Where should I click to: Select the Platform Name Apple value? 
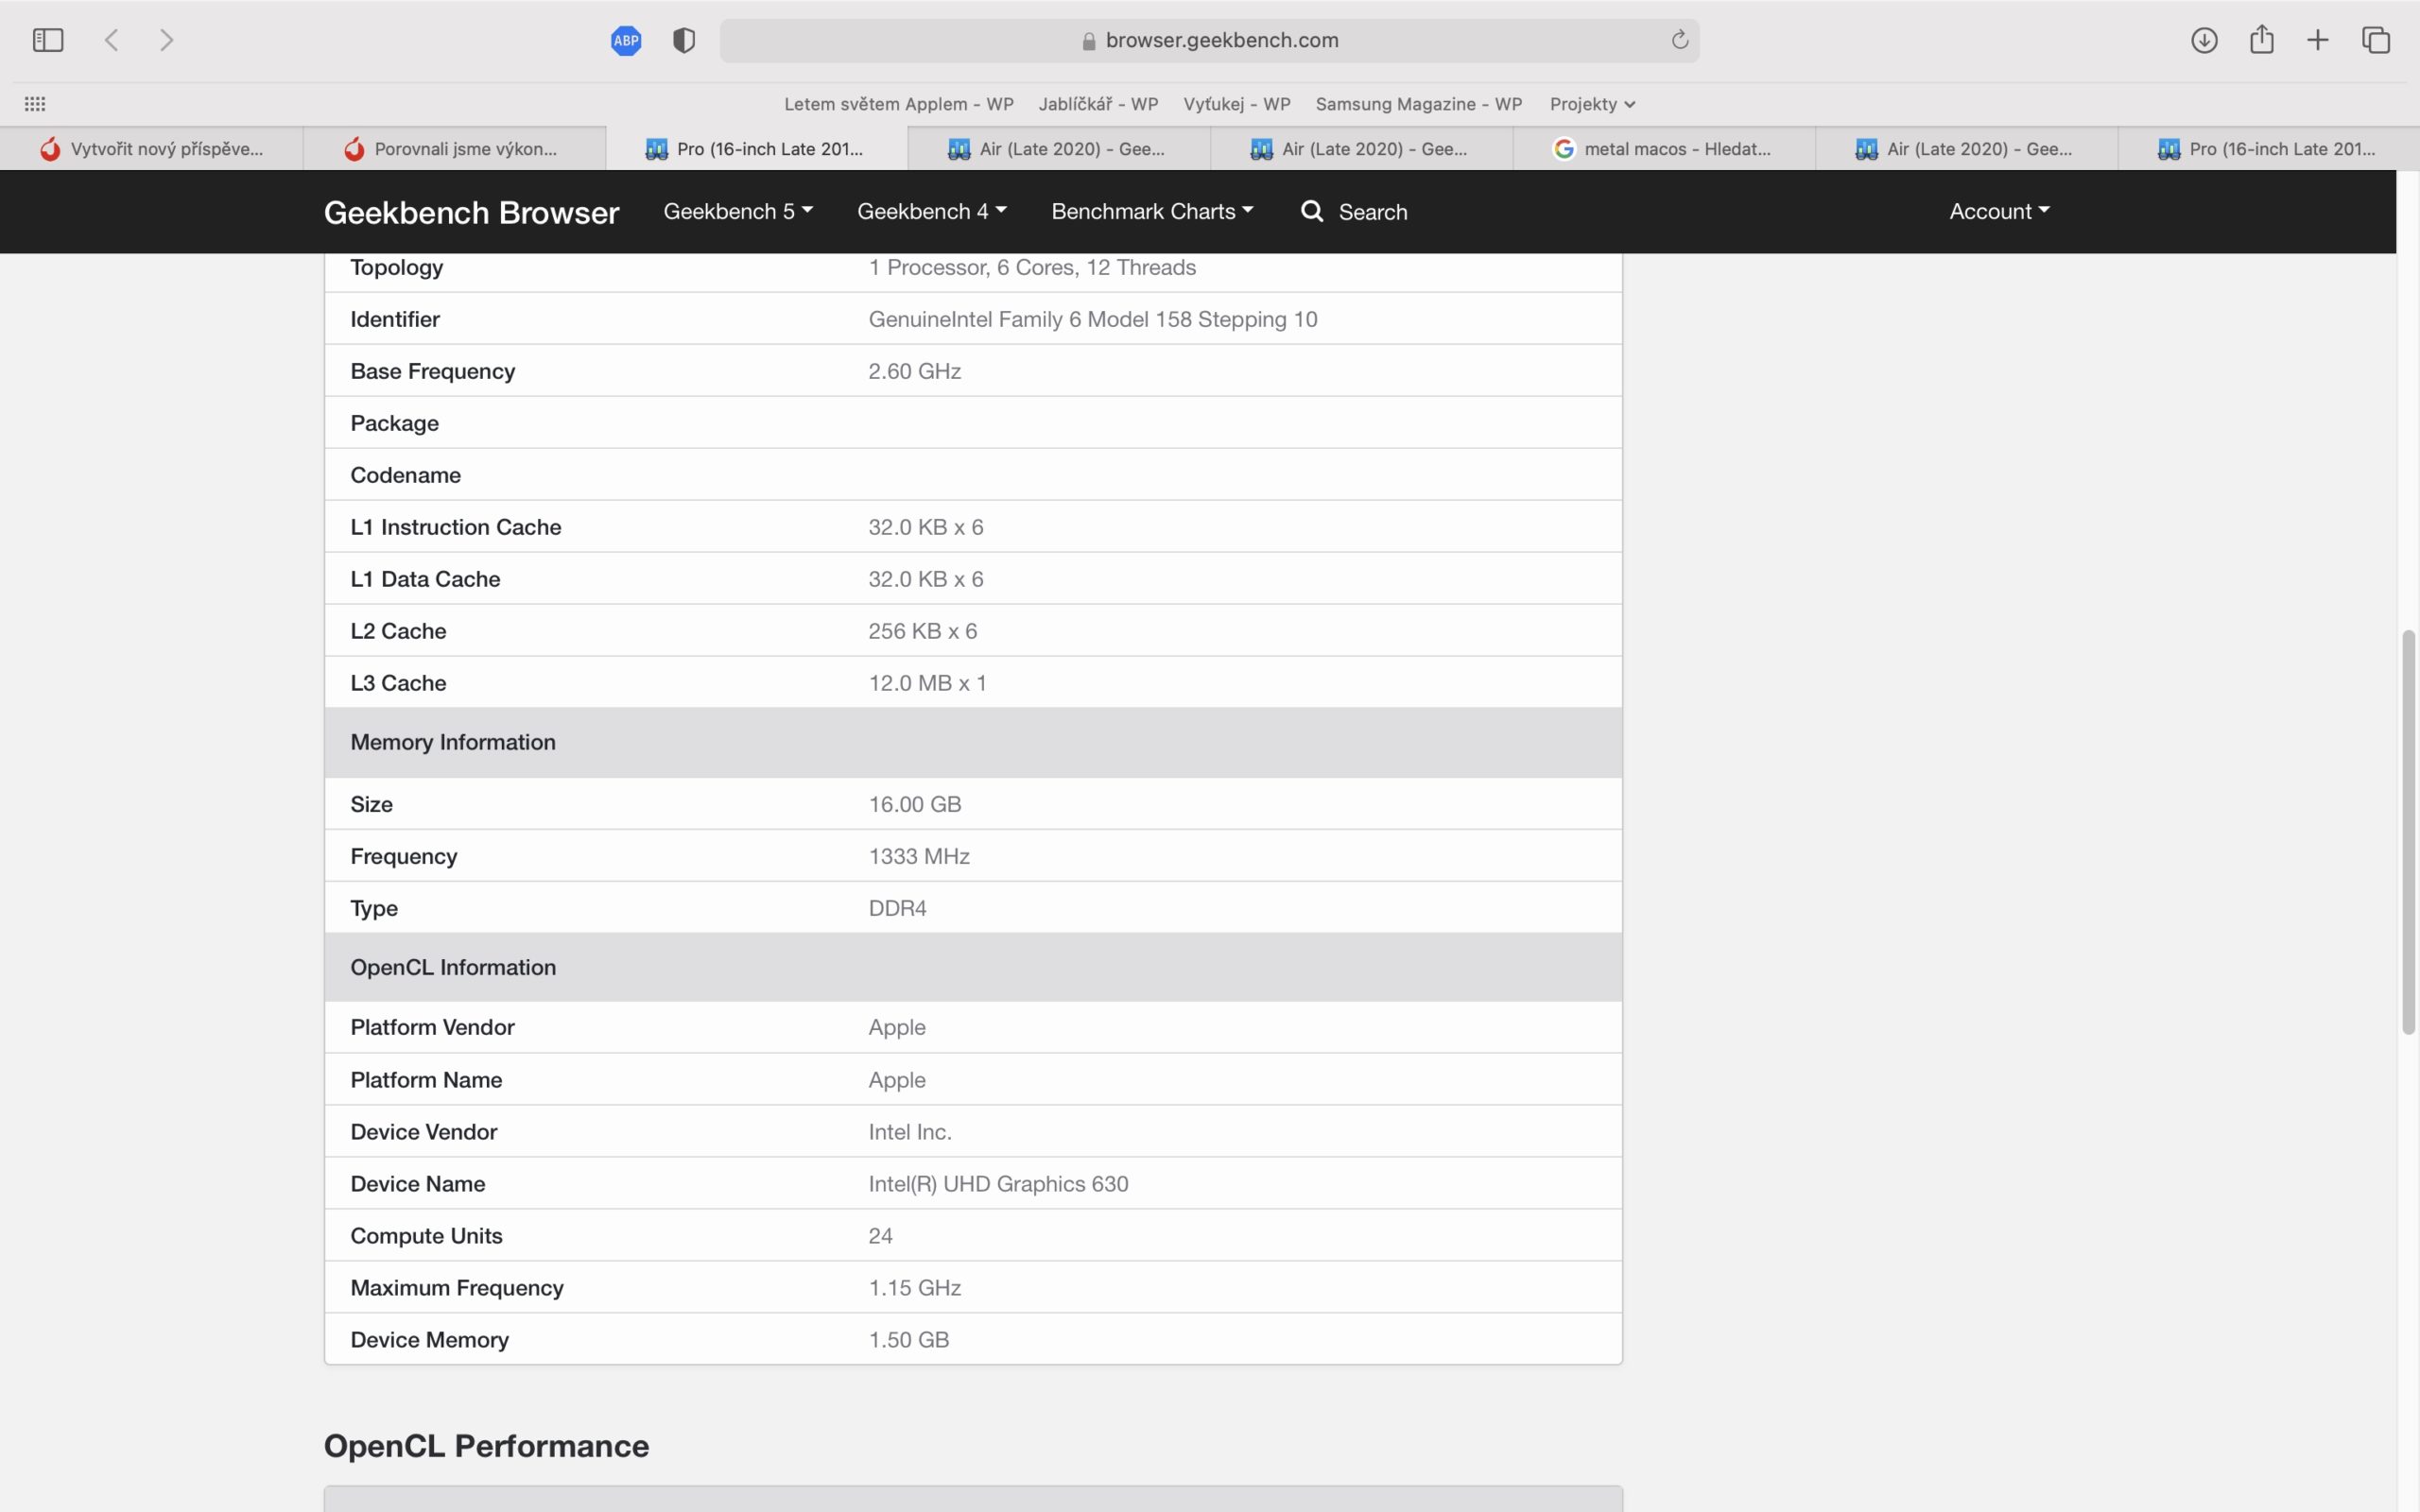pyautogui.click(x=896, y=1080)
